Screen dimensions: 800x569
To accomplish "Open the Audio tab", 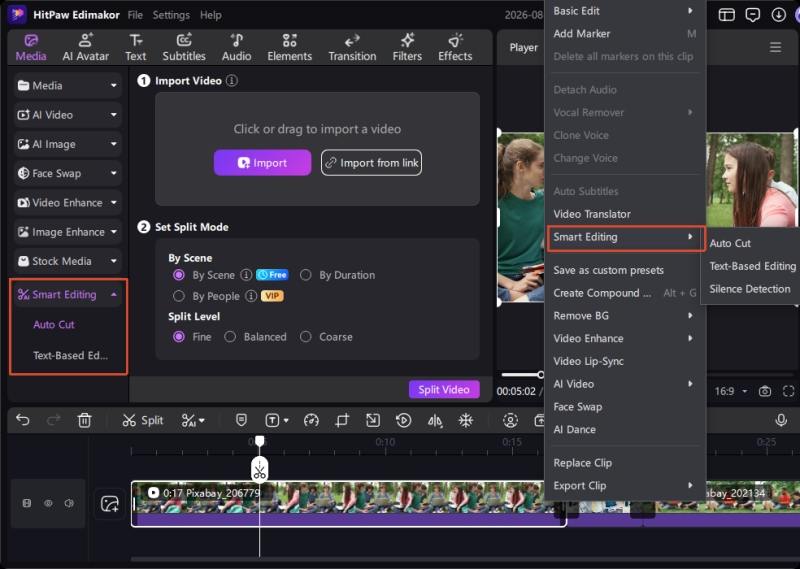I will click(x=236, y=47).
